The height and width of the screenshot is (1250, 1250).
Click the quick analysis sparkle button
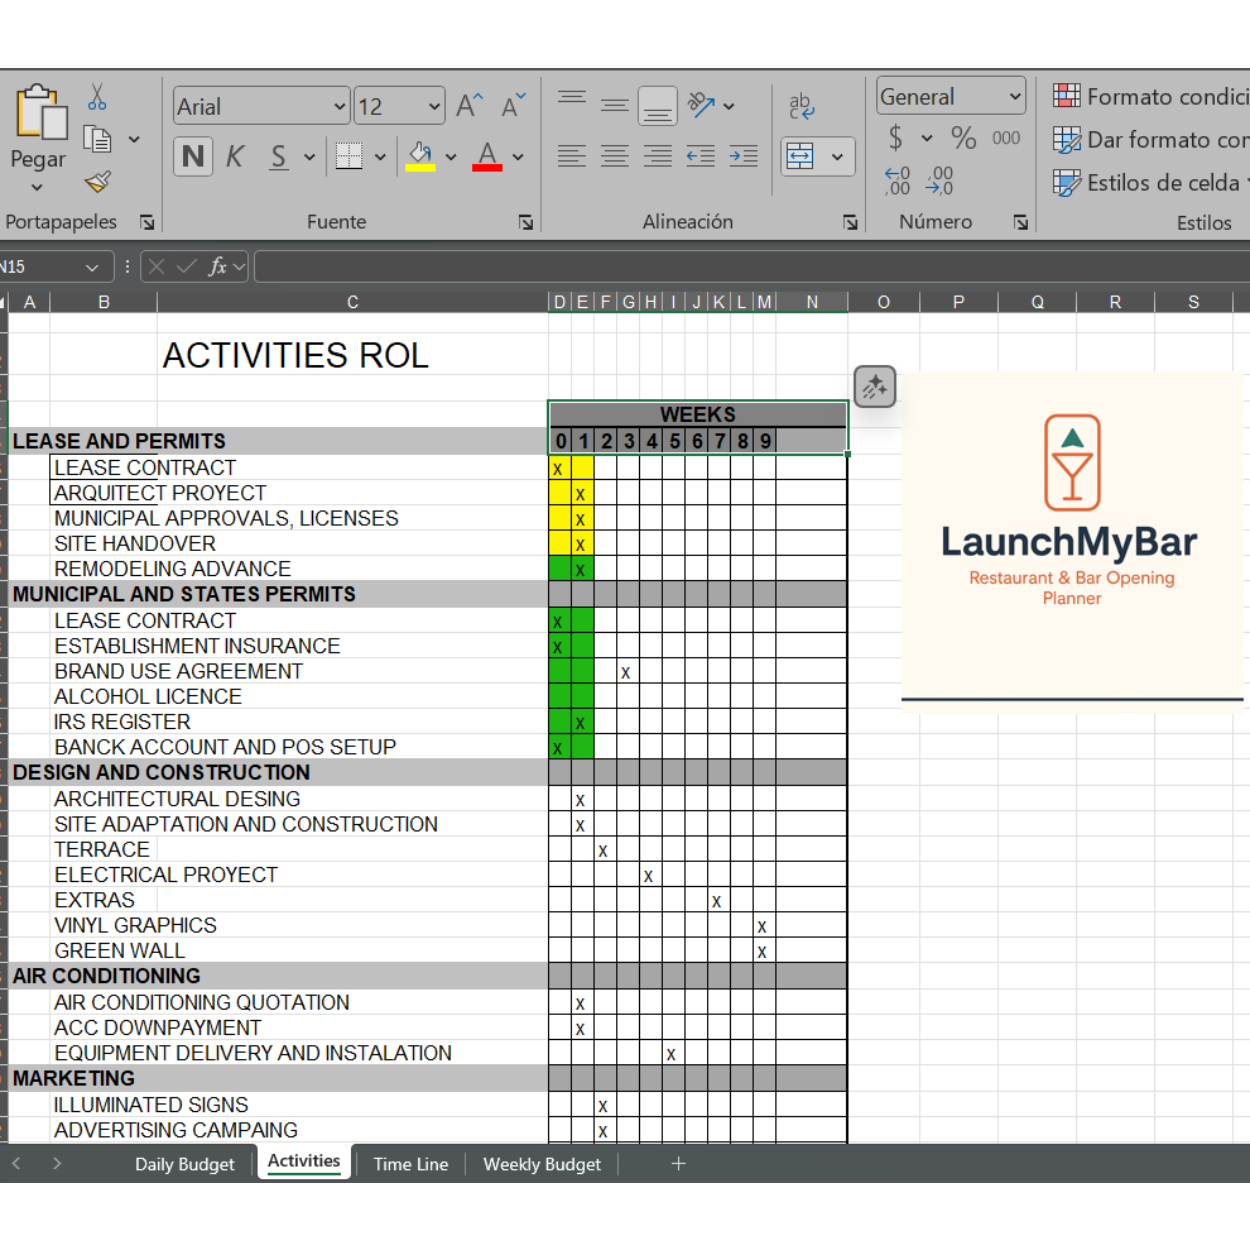(x=875, y=387)
